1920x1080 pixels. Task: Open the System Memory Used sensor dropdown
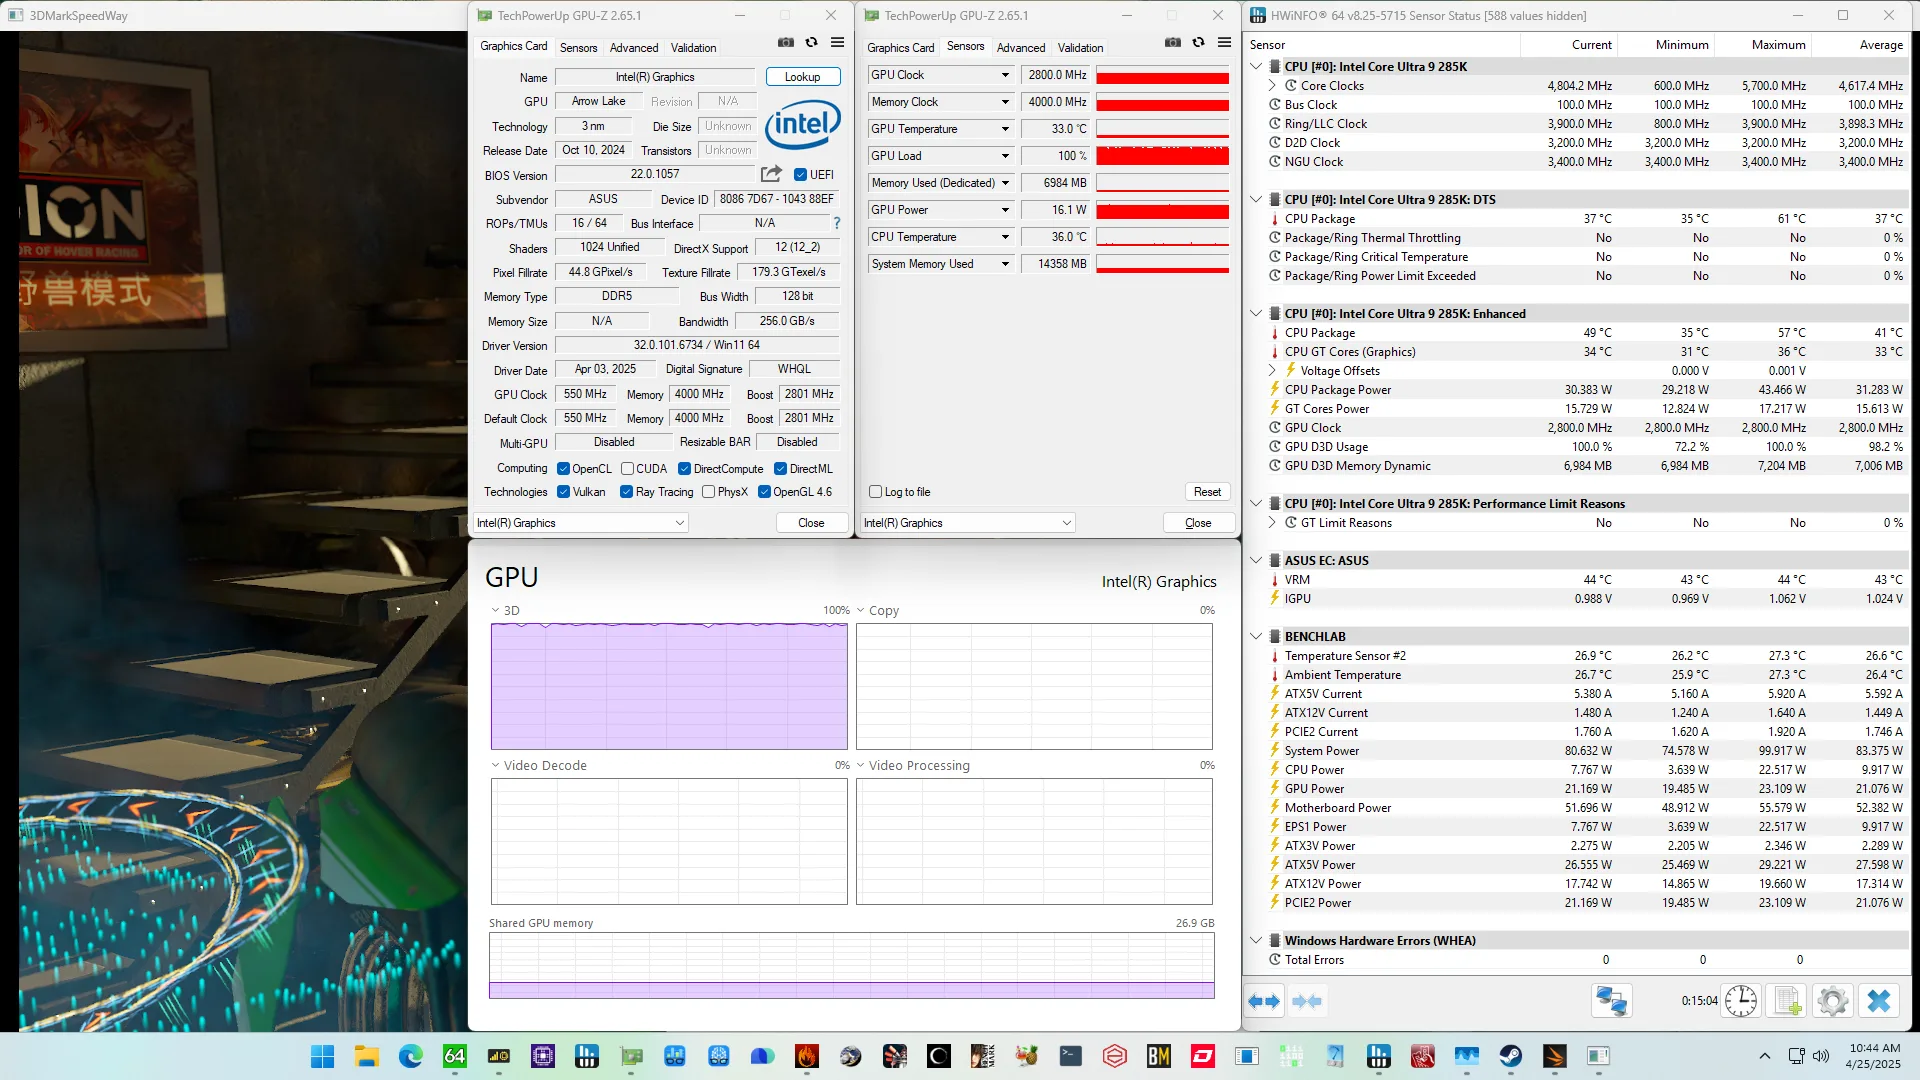point(1005,264)
